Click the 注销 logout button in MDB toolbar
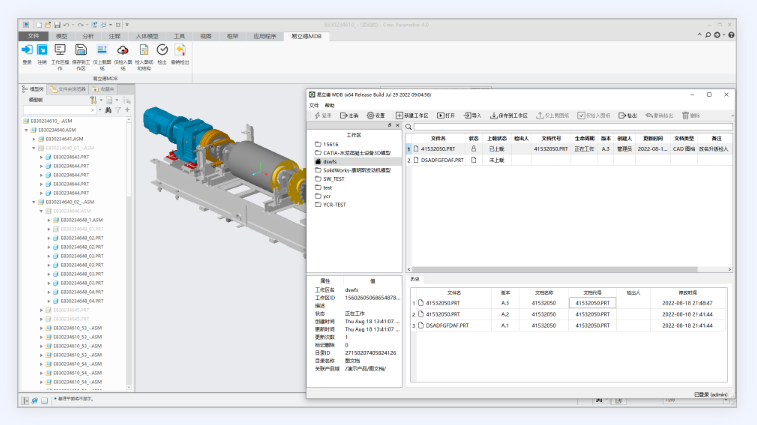 point(349,115)
